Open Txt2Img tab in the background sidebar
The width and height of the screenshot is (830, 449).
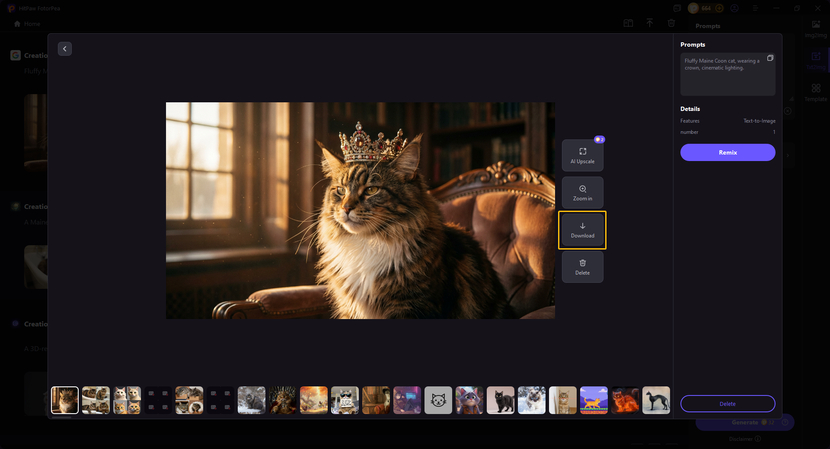pyautogui.click(x=816, y=61)
